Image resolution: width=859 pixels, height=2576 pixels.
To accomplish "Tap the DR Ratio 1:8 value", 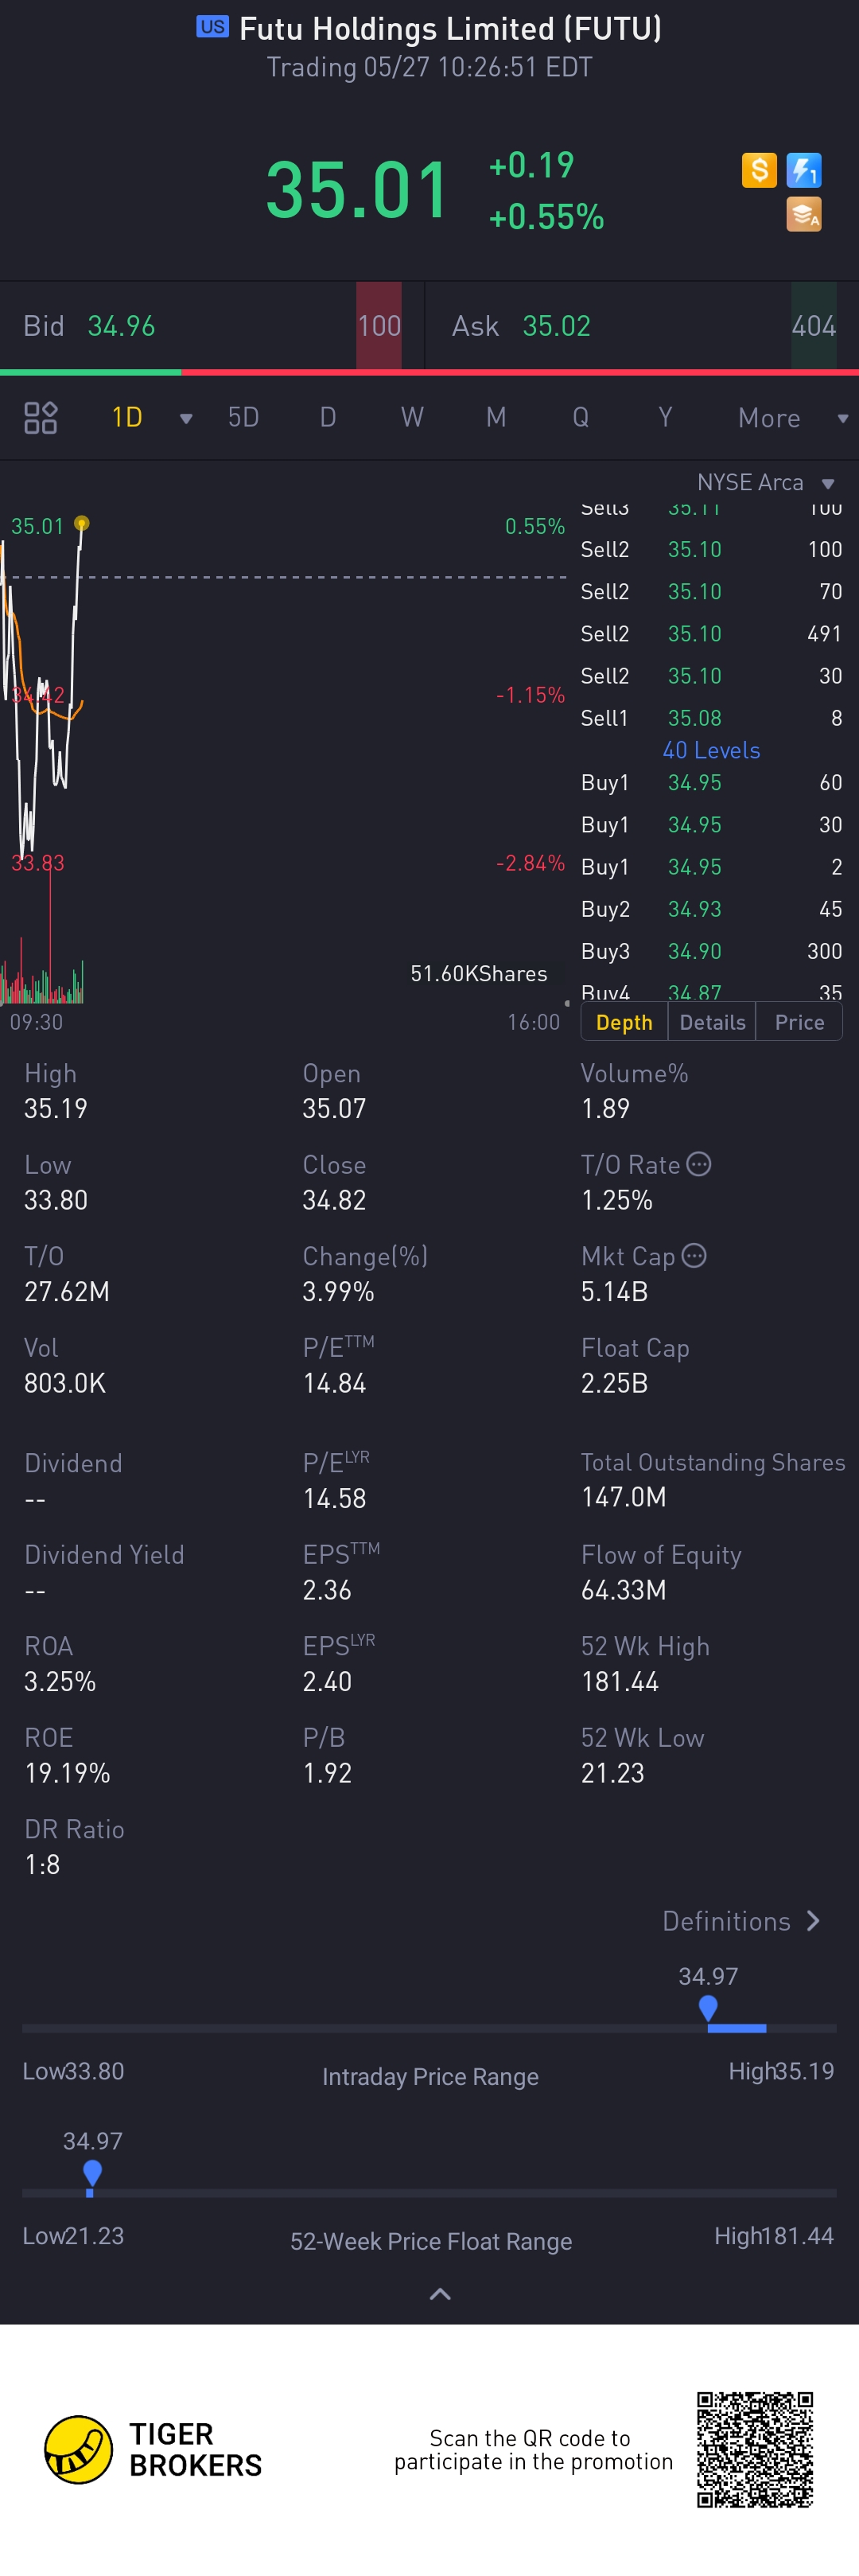I will coord(42,1865).
